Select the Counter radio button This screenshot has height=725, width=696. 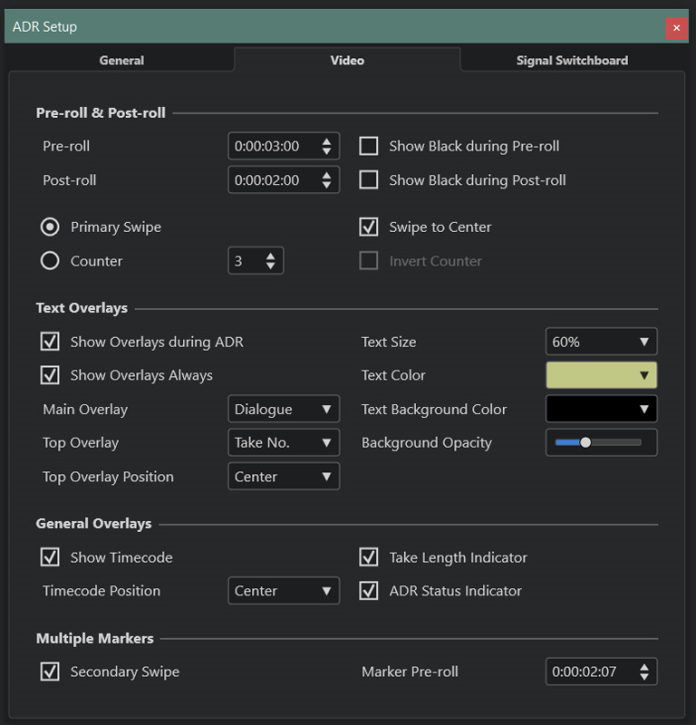coord(50,261)
